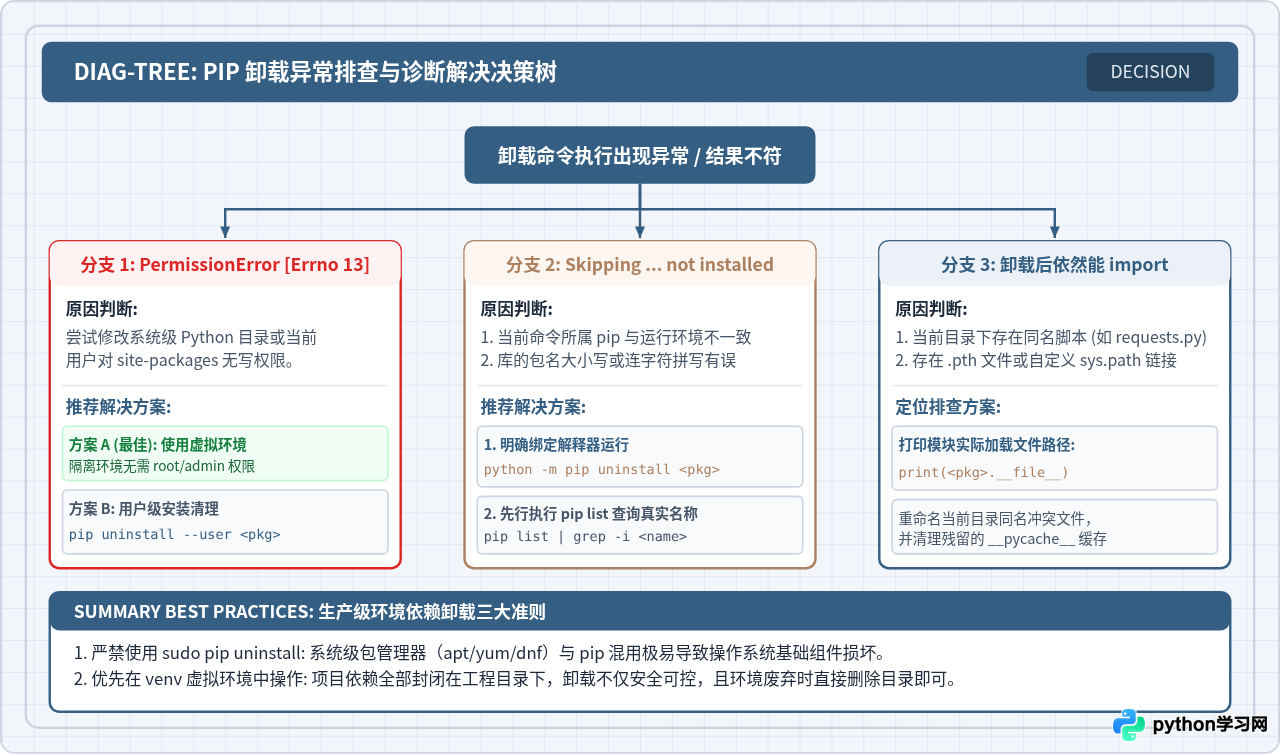Click the banner "SUMMARY BEST PRACTICES: 生产级环境依赖卸载三大准则"

pos(640,611)
